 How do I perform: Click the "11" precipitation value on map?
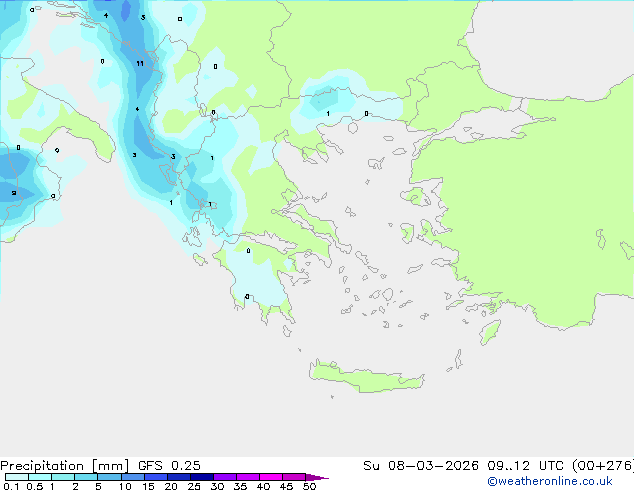(140, 63)
